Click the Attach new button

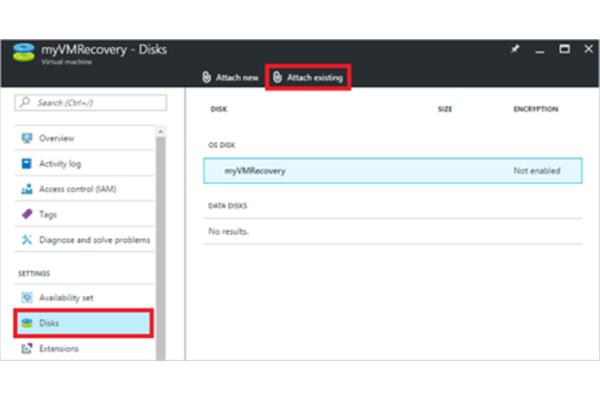click(230, 78)
